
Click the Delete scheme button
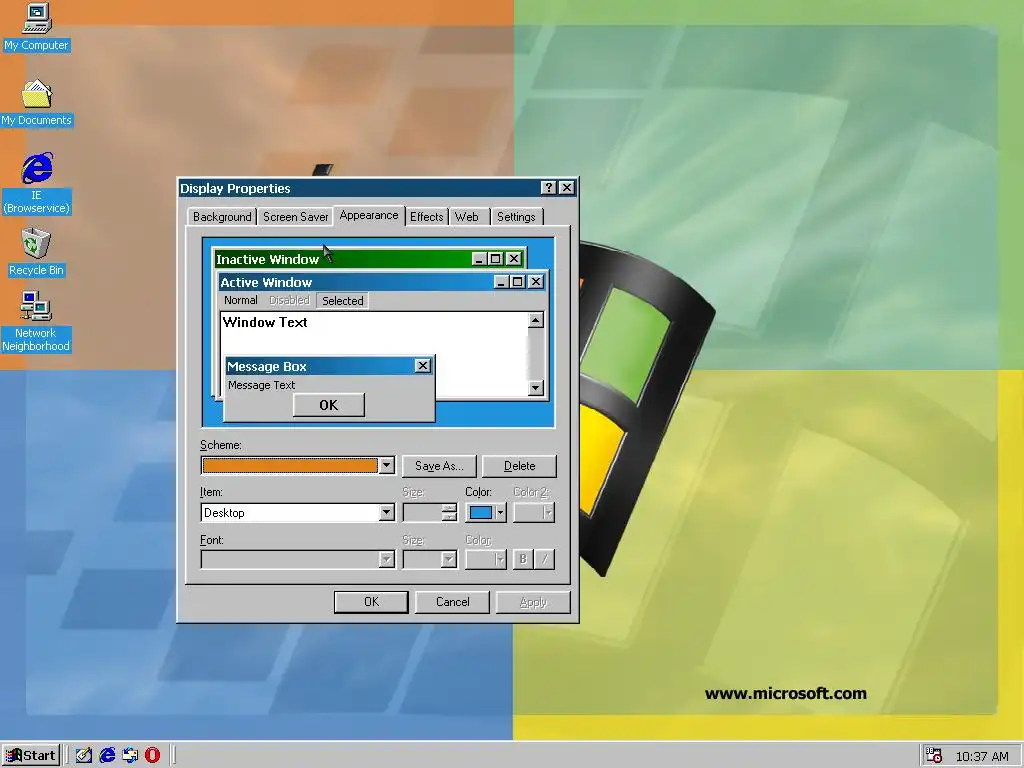[519, 466]
